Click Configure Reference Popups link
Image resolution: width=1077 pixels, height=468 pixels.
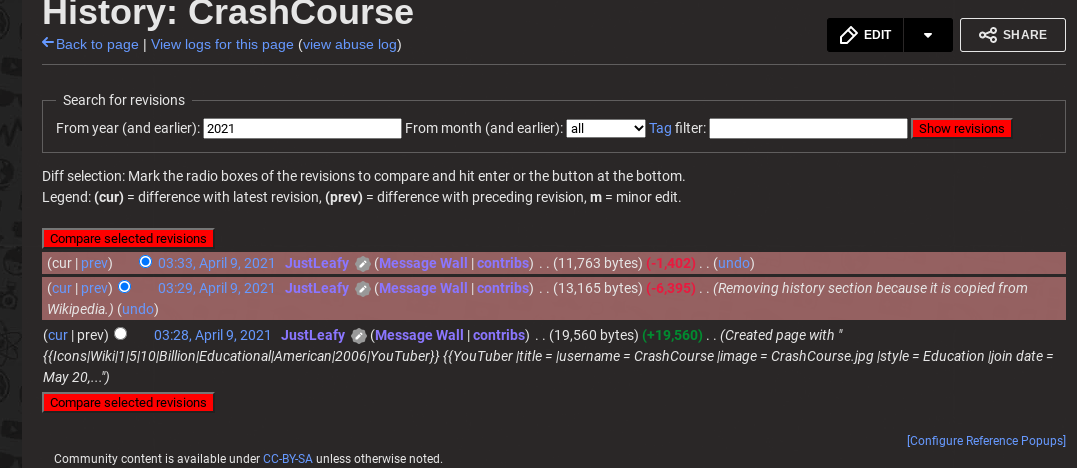(x=986, y=441)
